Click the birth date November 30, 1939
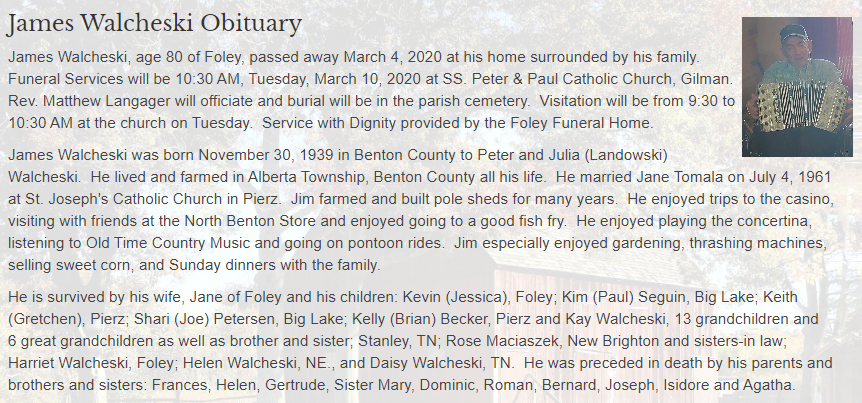The width and height of the screenshot is (862, 403). (266, 156)
